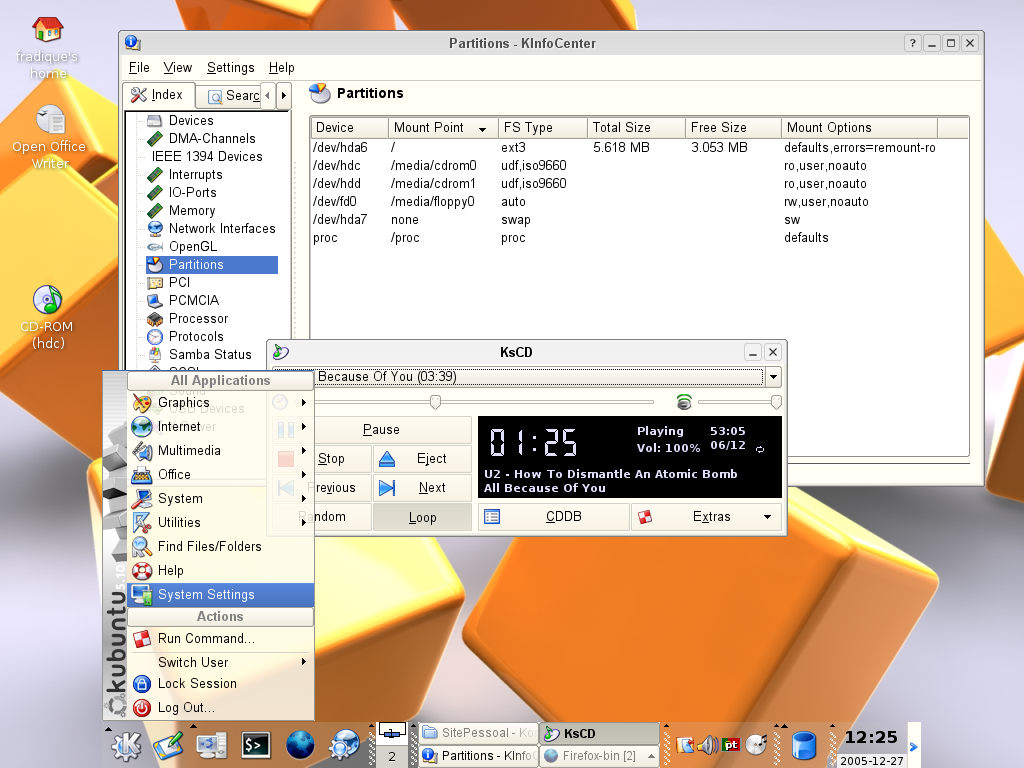Open Office submenu in the K menu
1024x768 pixels.
(220, 475)
